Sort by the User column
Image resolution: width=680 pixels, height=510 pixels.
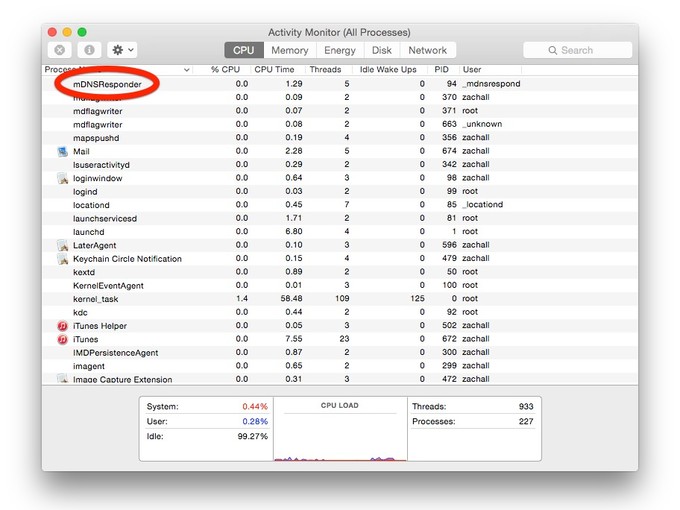[472, 69]
